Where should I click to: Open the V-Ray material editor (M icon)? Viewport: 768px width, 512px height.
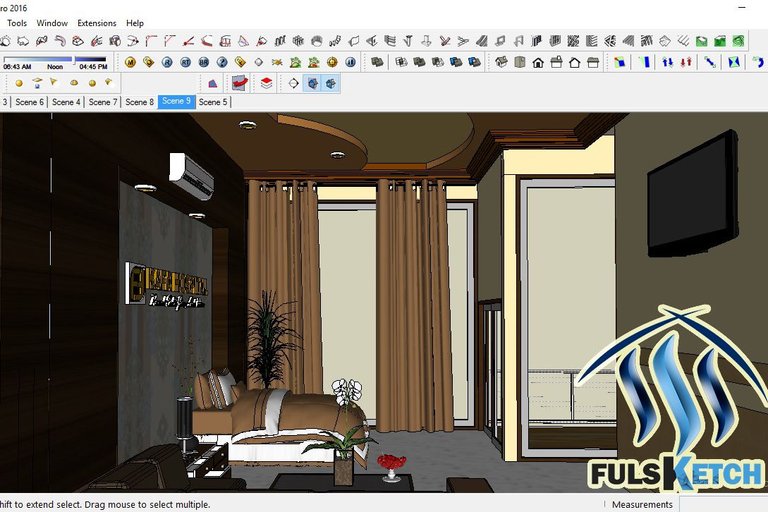coord(130,62)
